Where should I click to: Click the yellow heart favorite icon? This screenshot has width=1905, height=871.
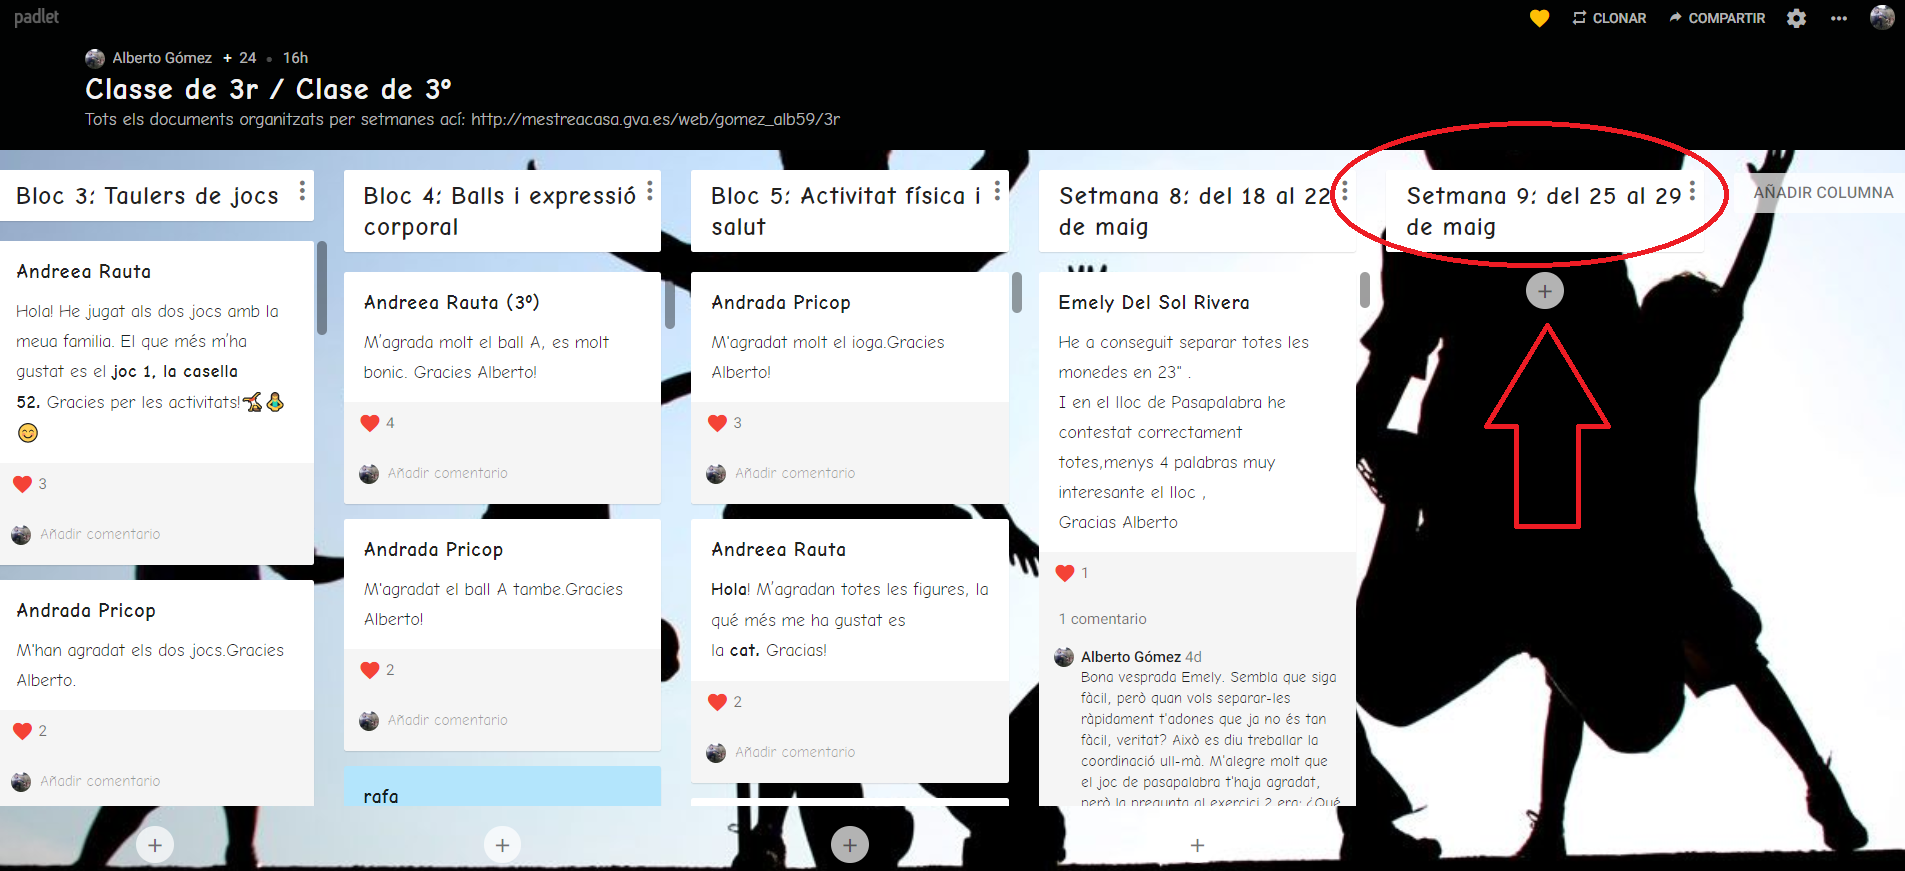[x=1539, y=18]
